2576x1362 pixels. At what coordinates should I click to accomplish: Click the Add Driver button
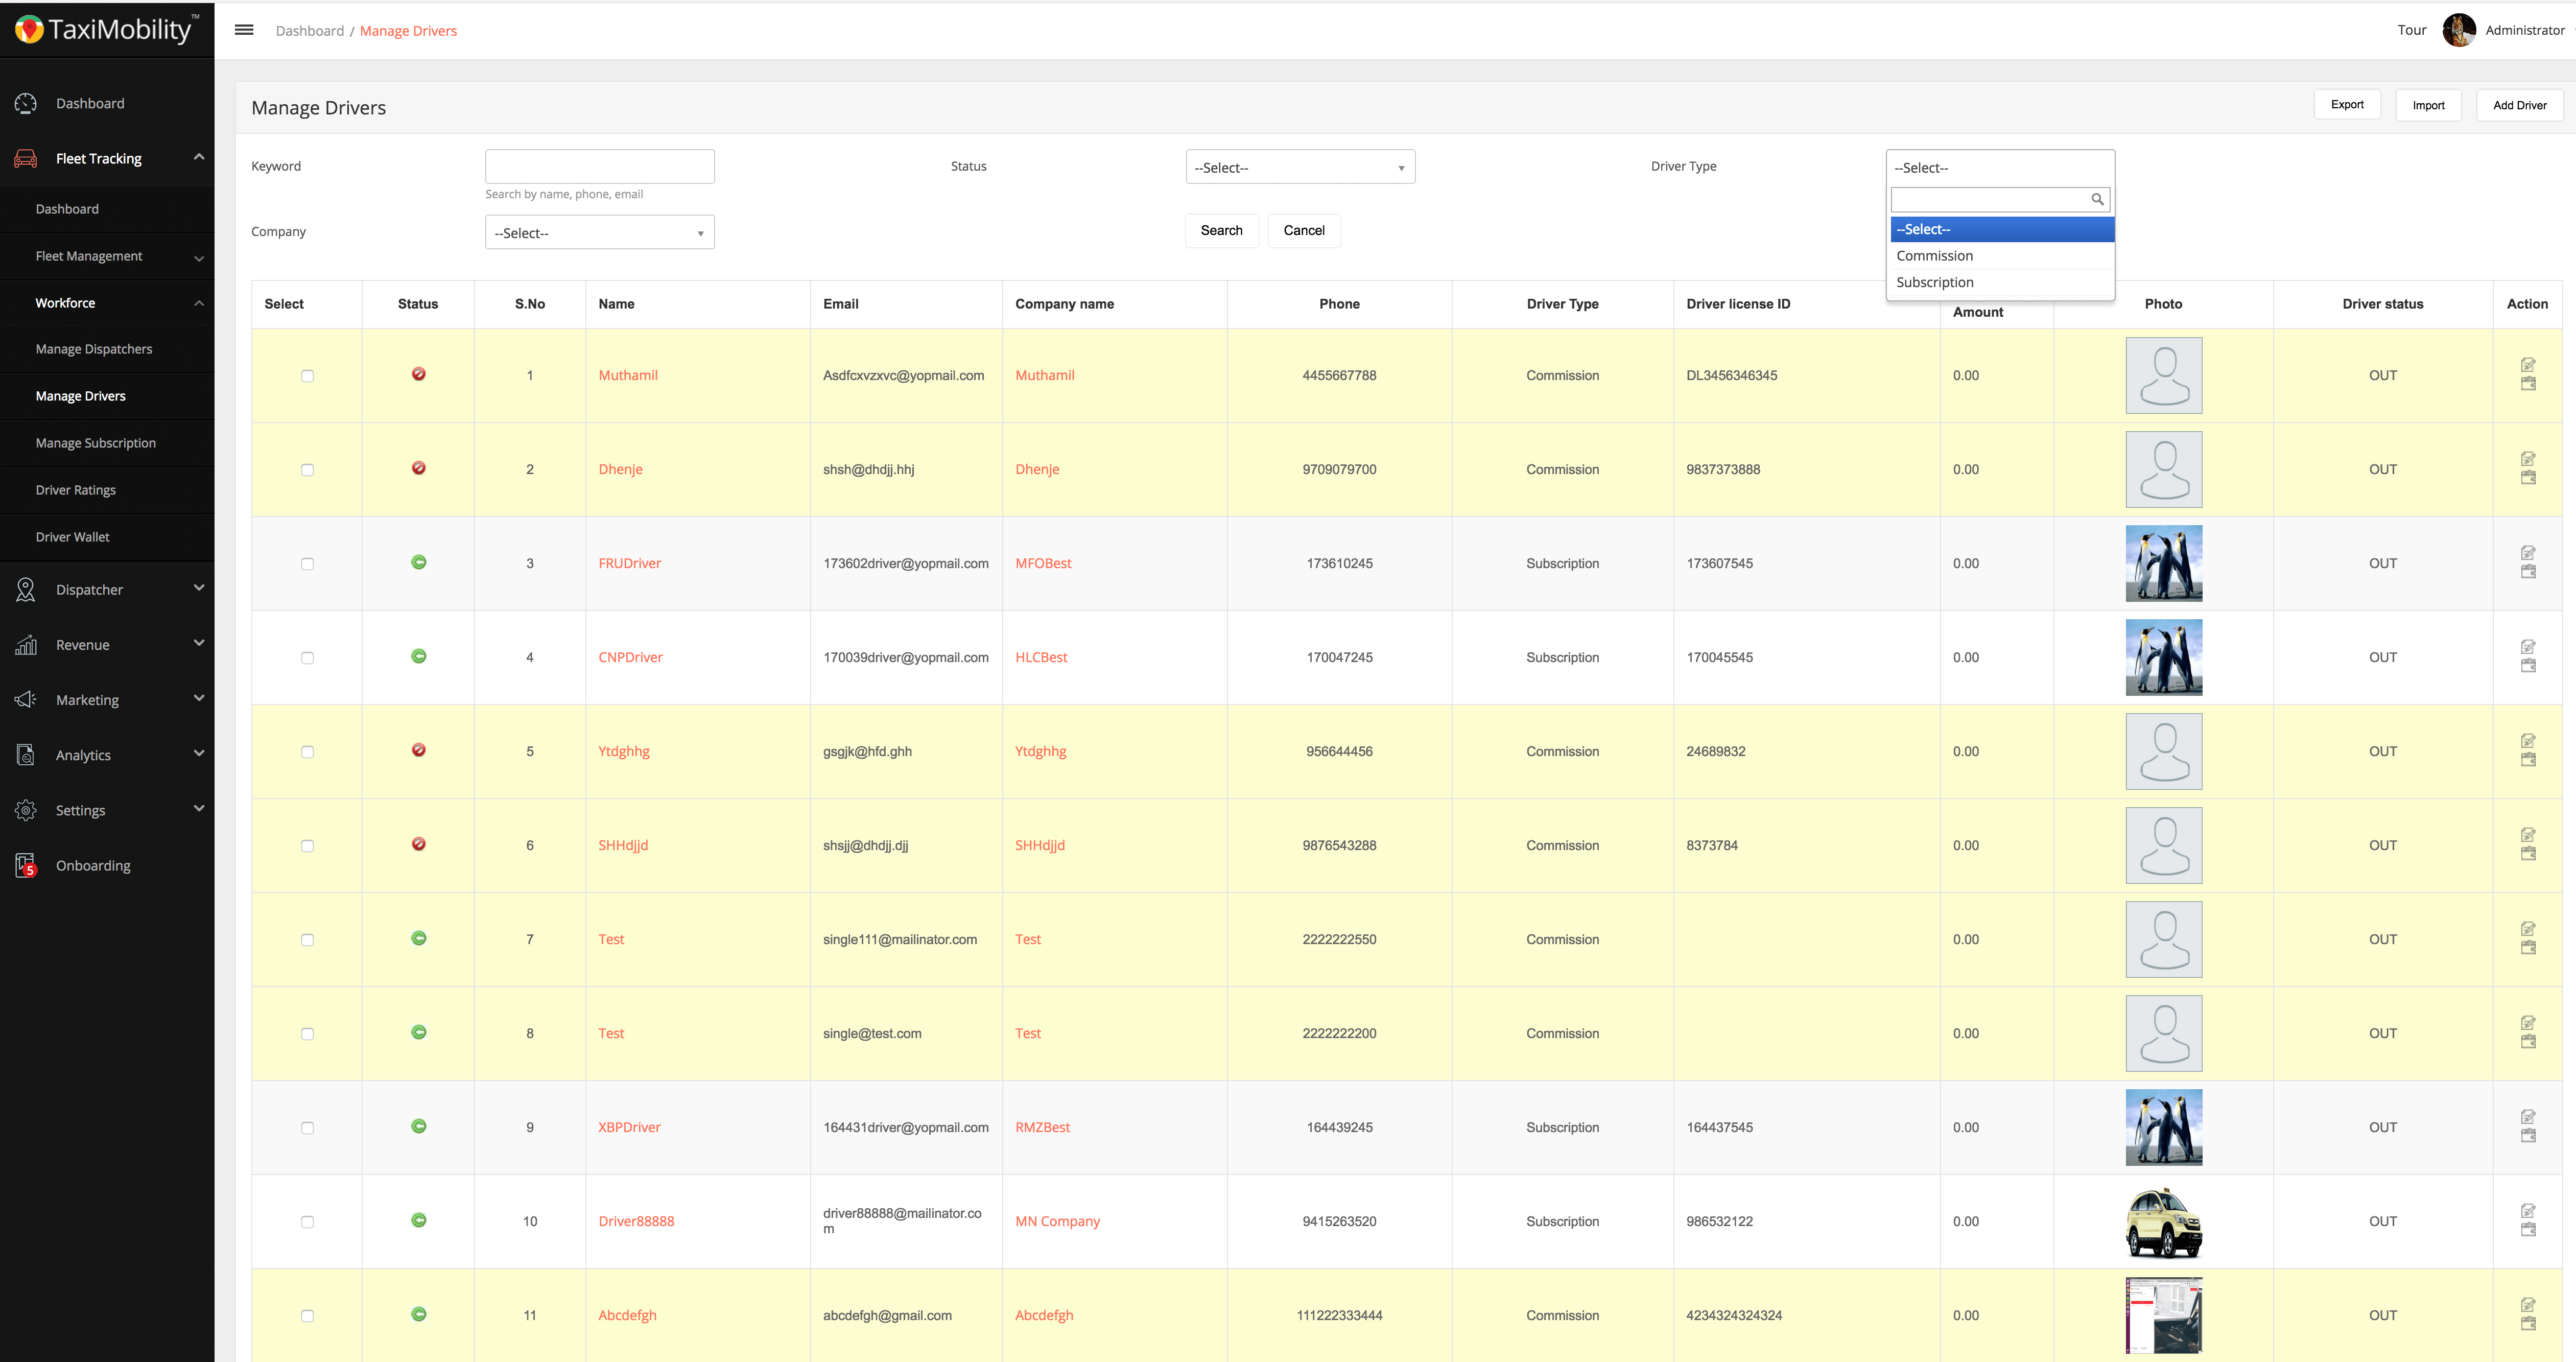(x=2519, y=105)
